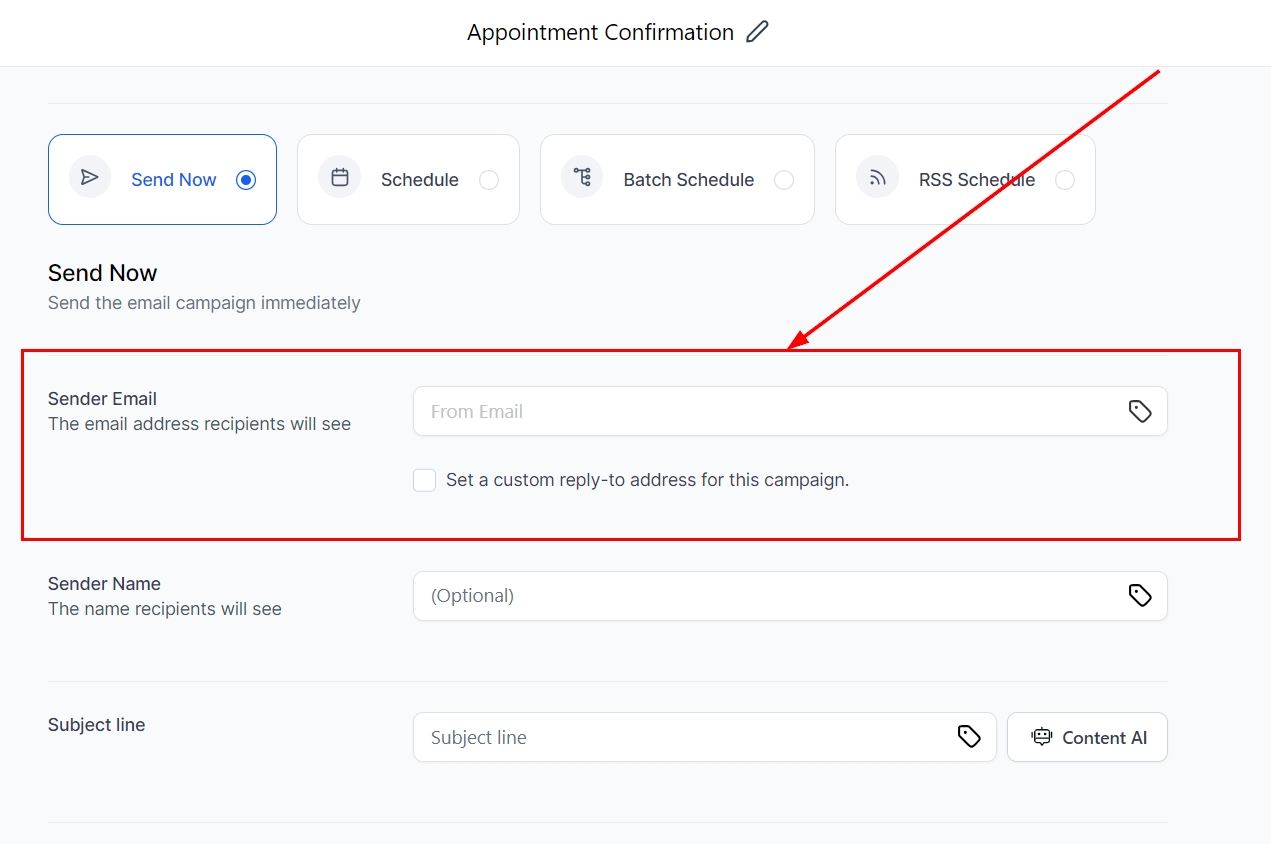This screenshot has height=844, width=1271.
Task: Select the Schedule radio button
Action: pyautogui.click(x=488, y=180)
